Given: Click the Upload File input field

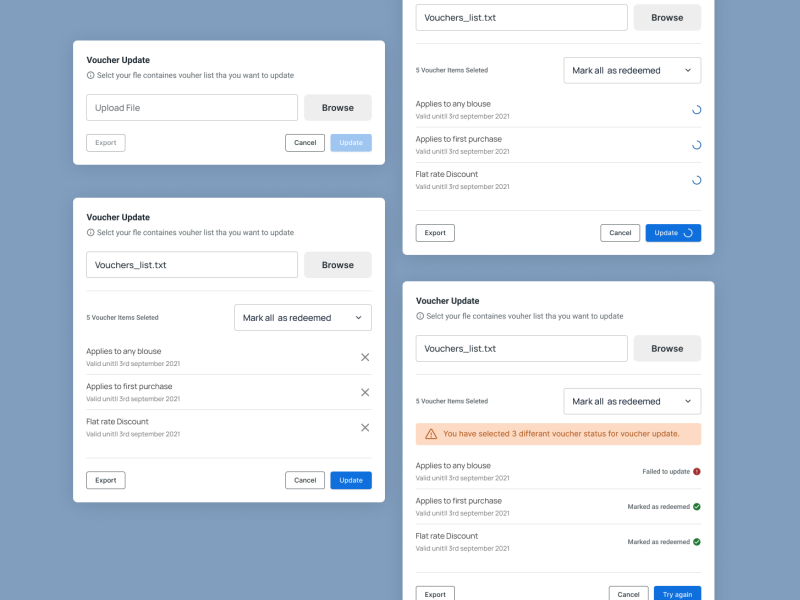Looking at the screenshot, I should [x=191, y=107].
